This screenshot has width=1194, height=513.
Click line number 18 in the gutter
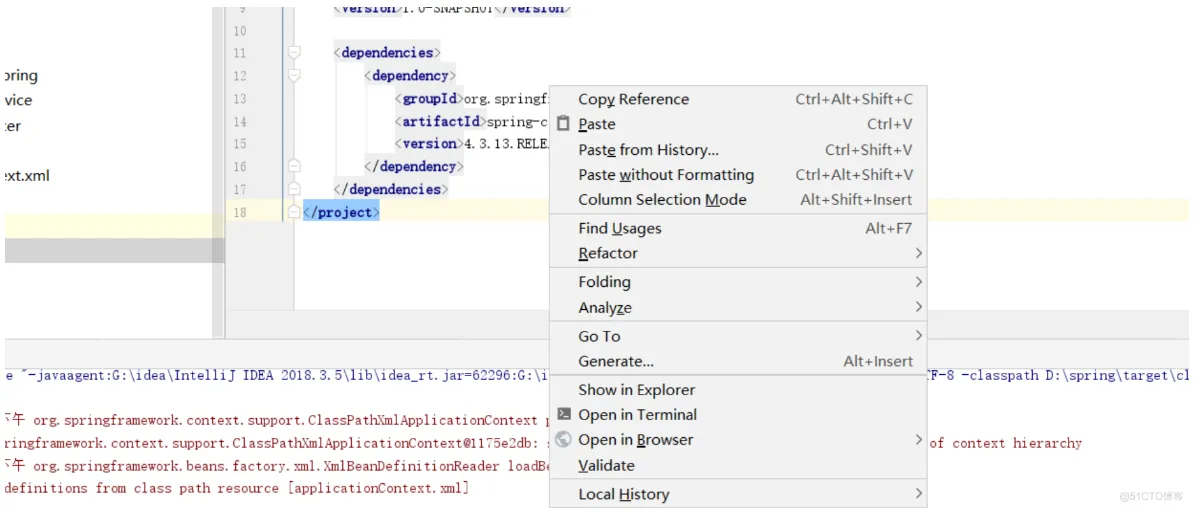[240, 212]
